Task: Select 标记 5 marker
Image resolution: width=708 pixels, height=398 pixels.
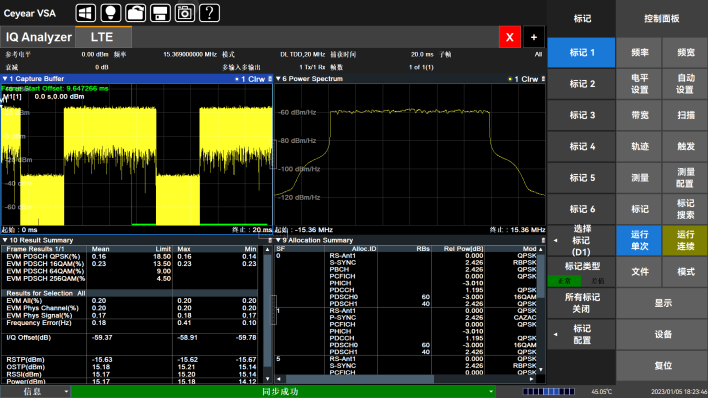Action: point(582,178)
